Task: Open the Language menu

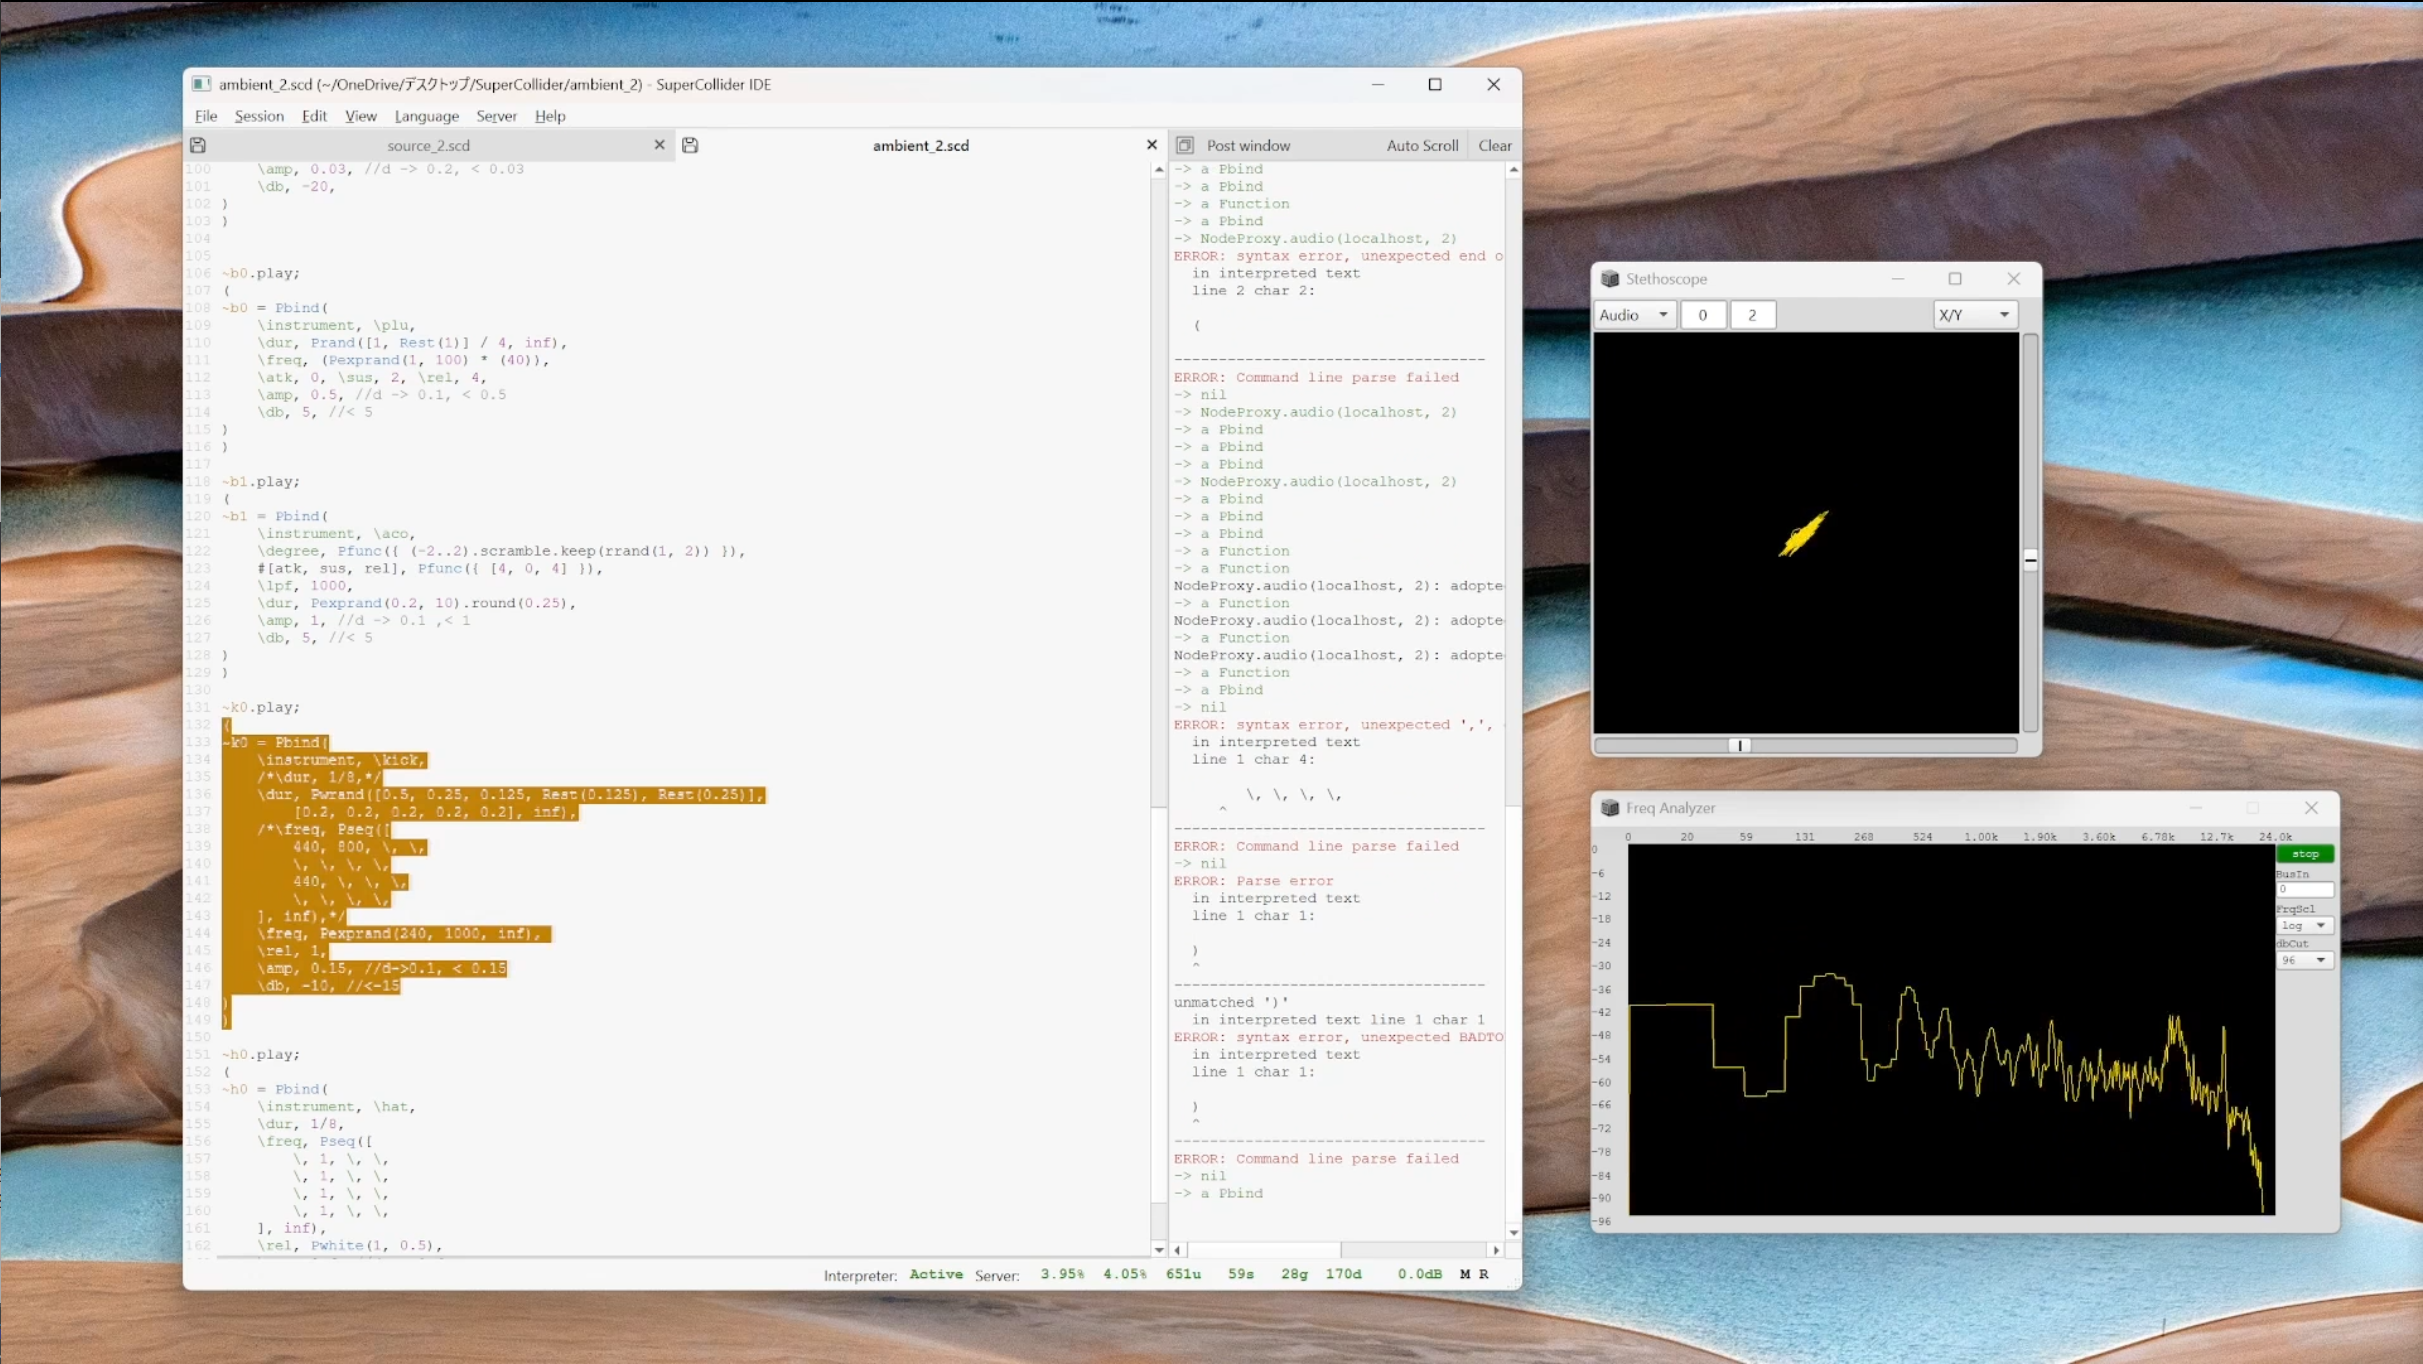Action: click(x=426, y=116)
